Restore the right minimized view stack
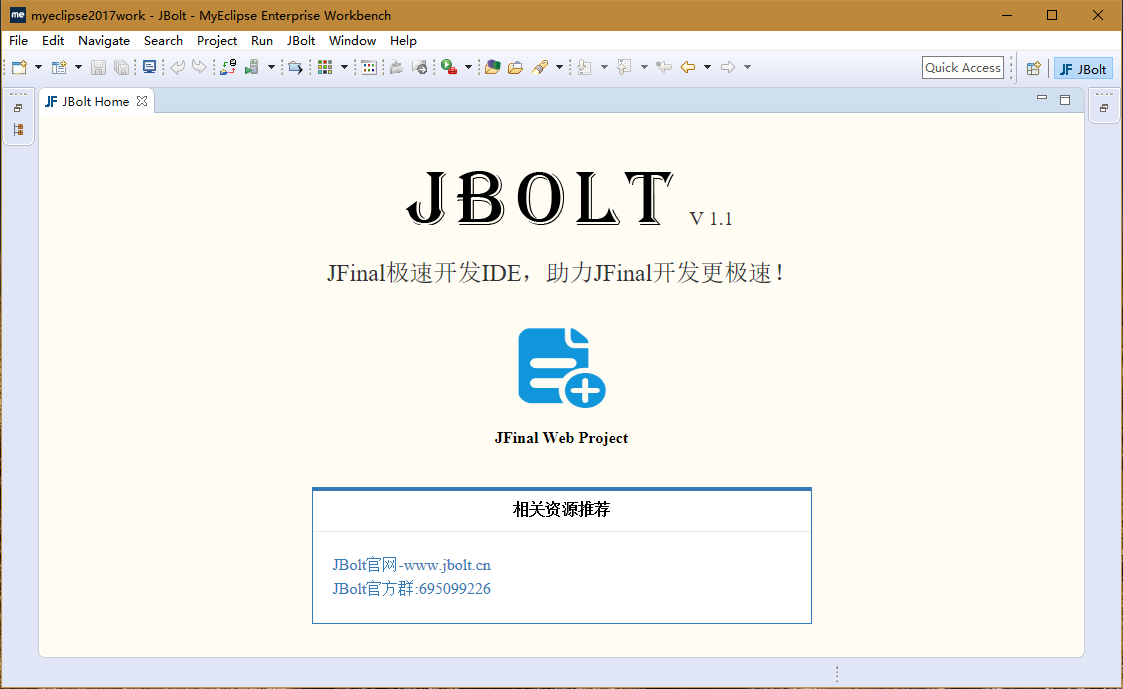This screenshot has height=689, width=1123. click(x=1104, y=108)
